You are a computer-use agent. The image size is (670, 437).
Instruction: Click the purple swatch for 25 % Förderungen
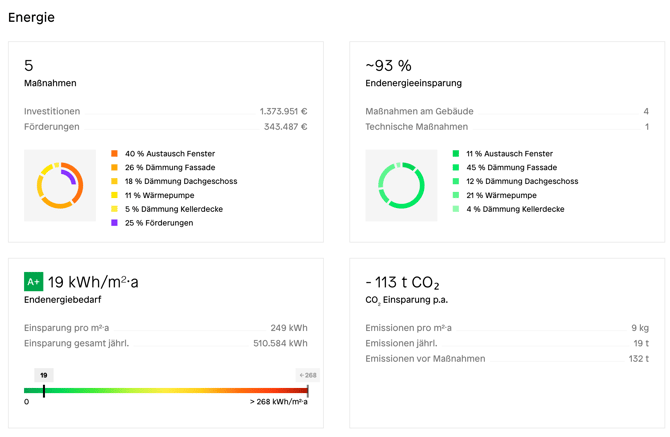click(115, 223)
